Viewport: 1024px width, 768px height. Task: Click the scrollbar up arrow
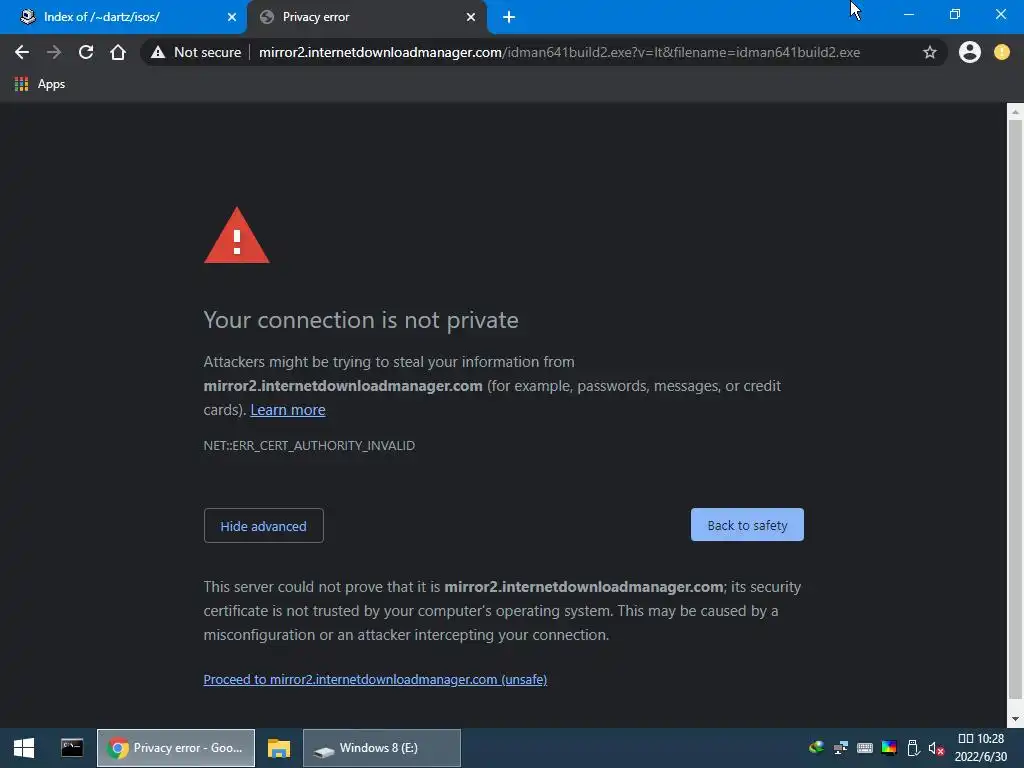tap(1015, 112)
